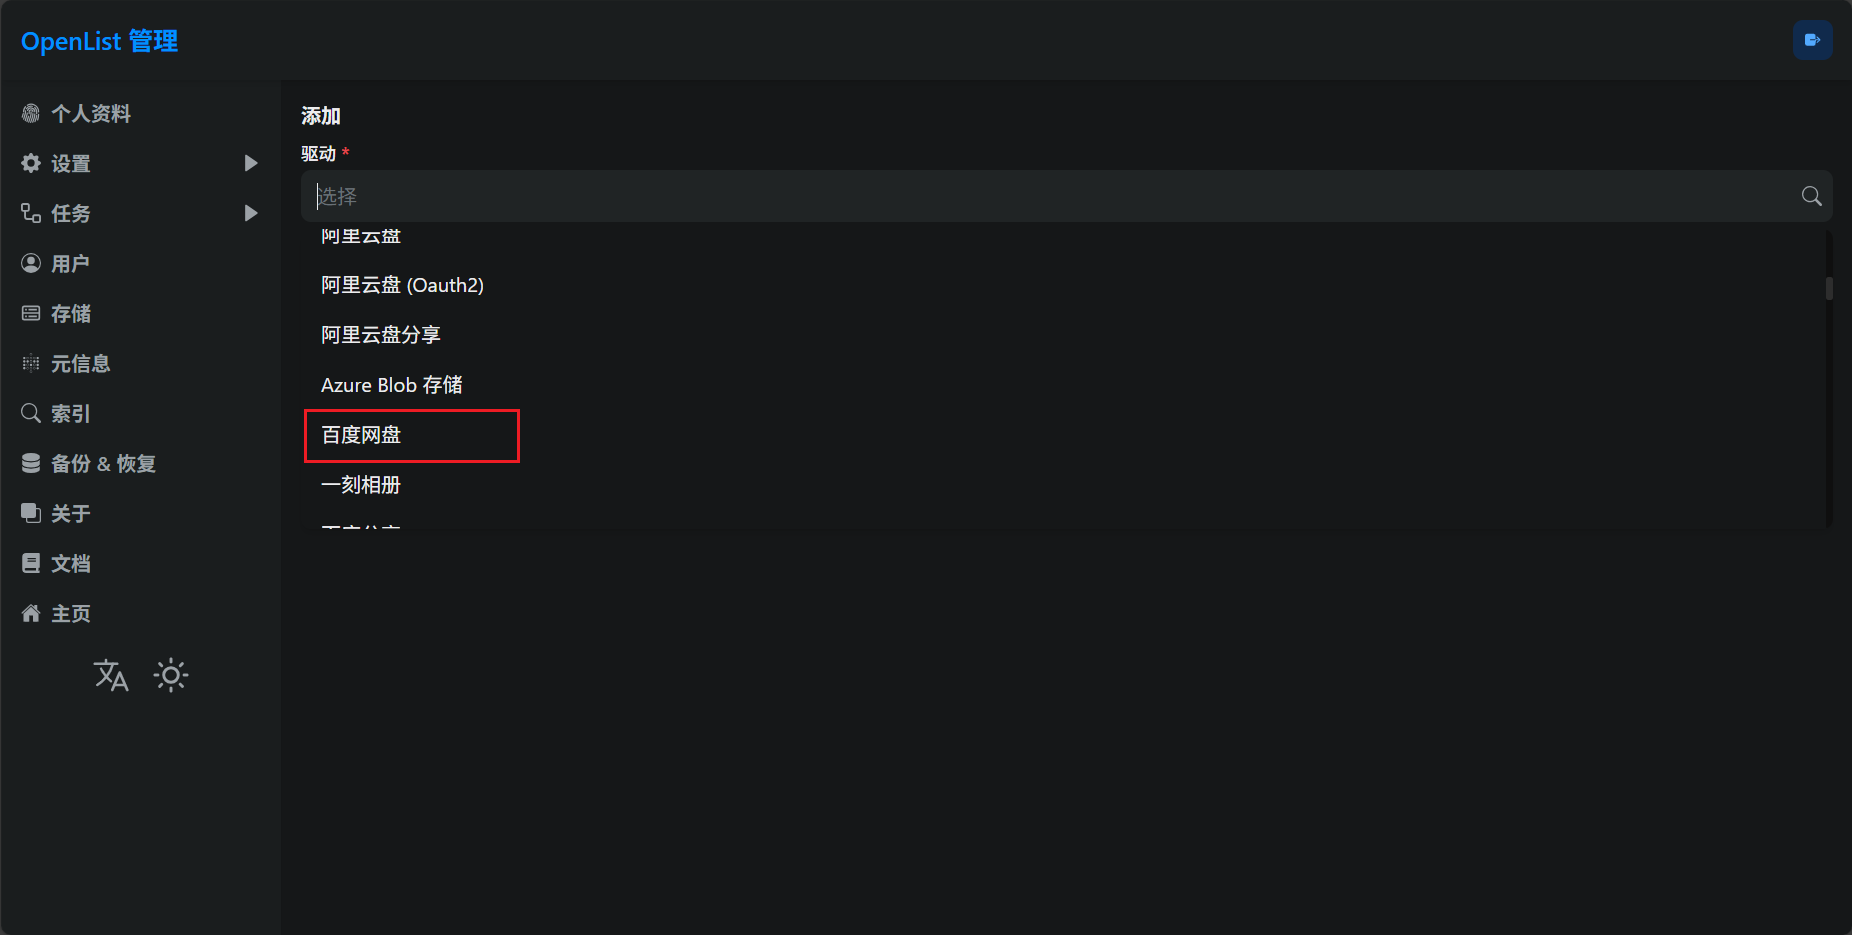Click the driver list scrollbar thumb
Image resolution: width=1852 pixels, height=935 pixels.
pos(1829,289)
